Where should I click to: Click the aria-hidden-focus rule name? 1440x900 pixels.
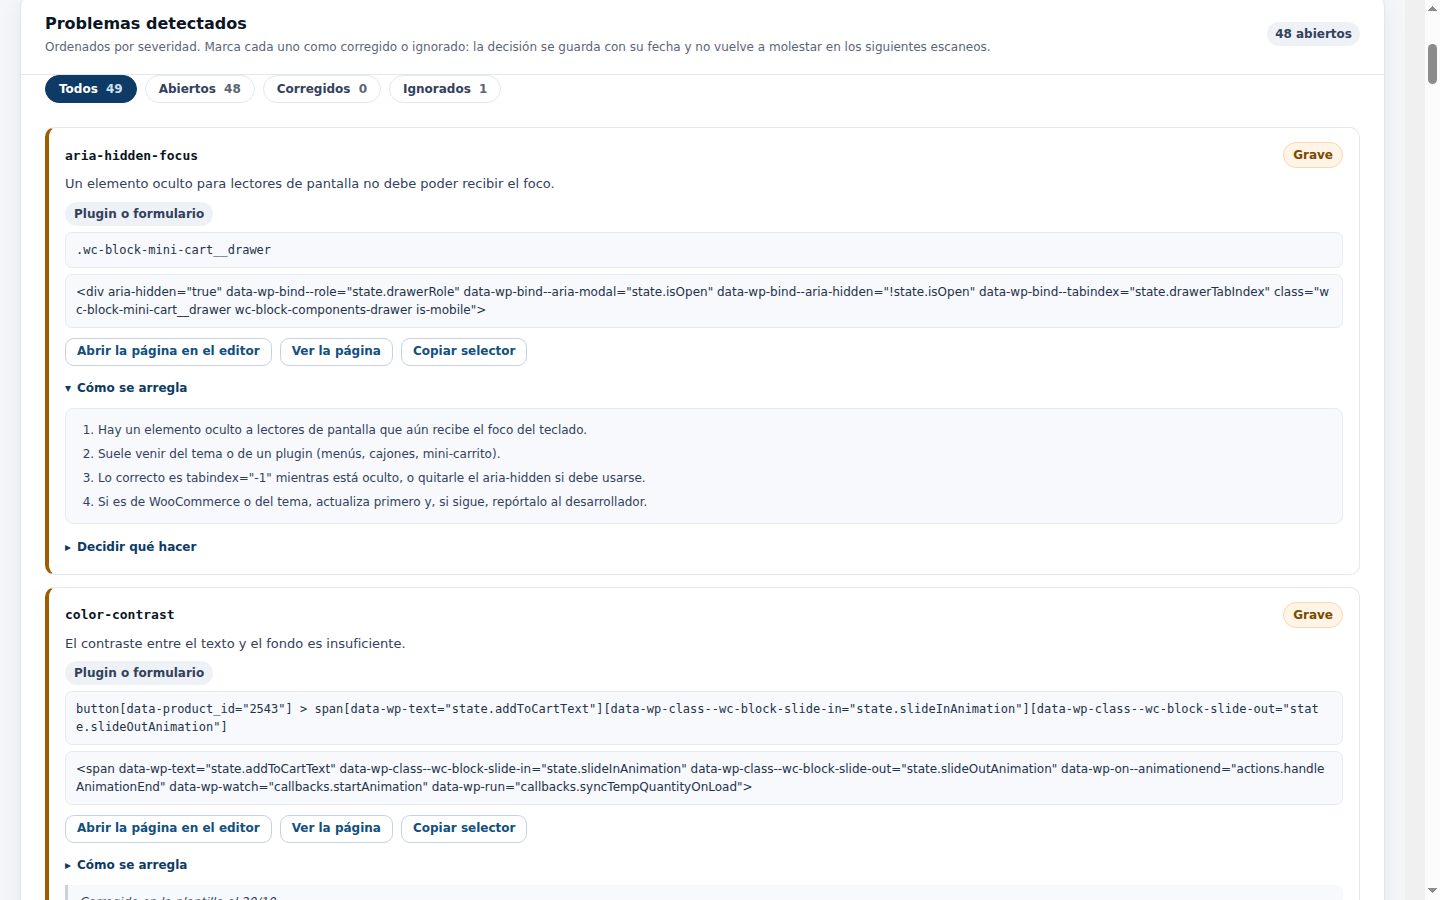coord(131,156)
